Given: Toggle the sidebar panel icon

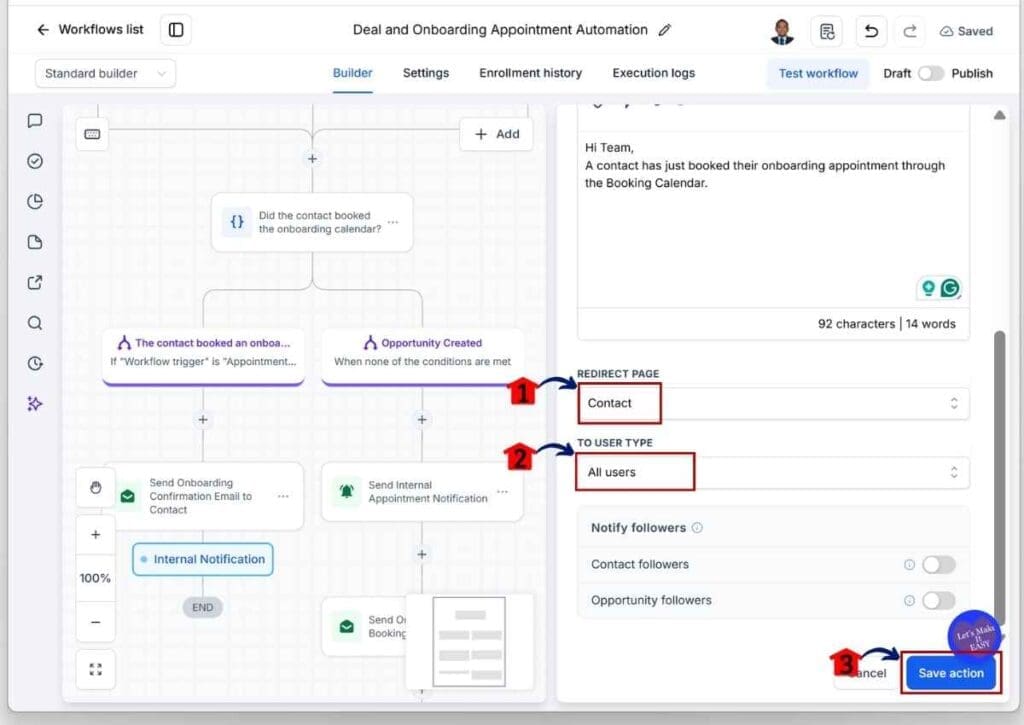Looking at the screenshot, I should pos(176,30).
